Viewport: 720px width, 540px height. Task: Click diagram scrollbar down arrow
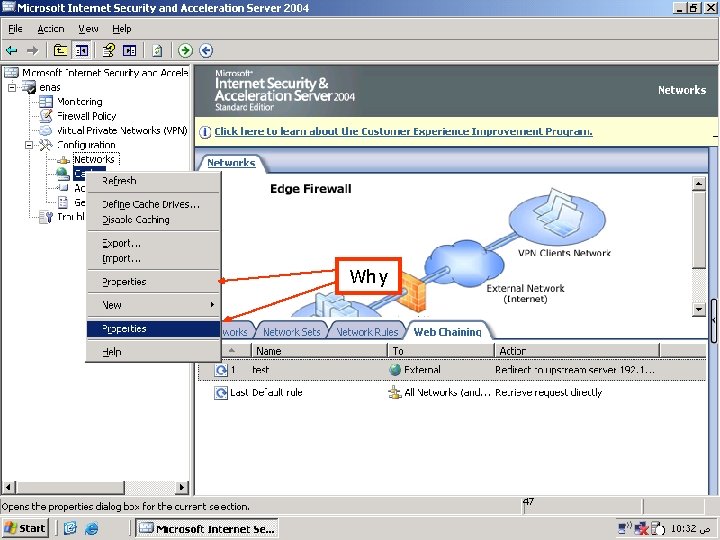click(x=698, y=309)
